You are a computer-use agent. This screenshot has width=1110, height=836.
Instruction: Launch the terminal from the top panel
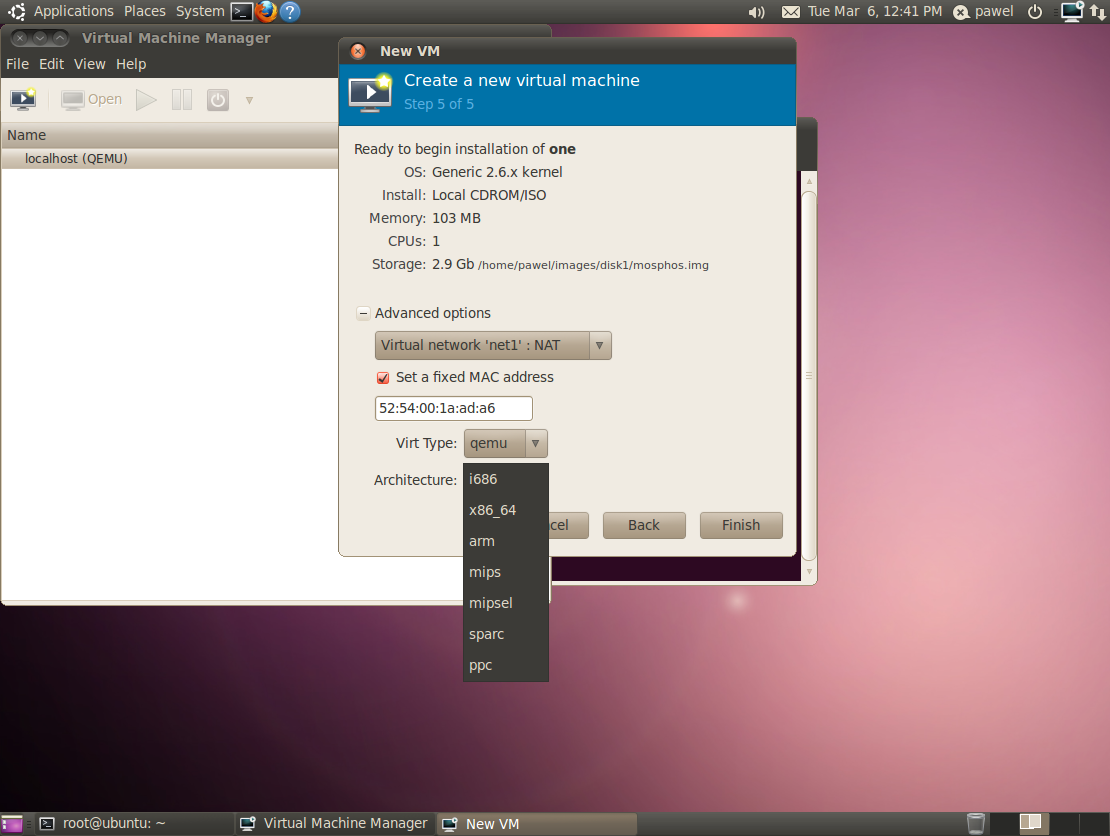click(241, 12)
